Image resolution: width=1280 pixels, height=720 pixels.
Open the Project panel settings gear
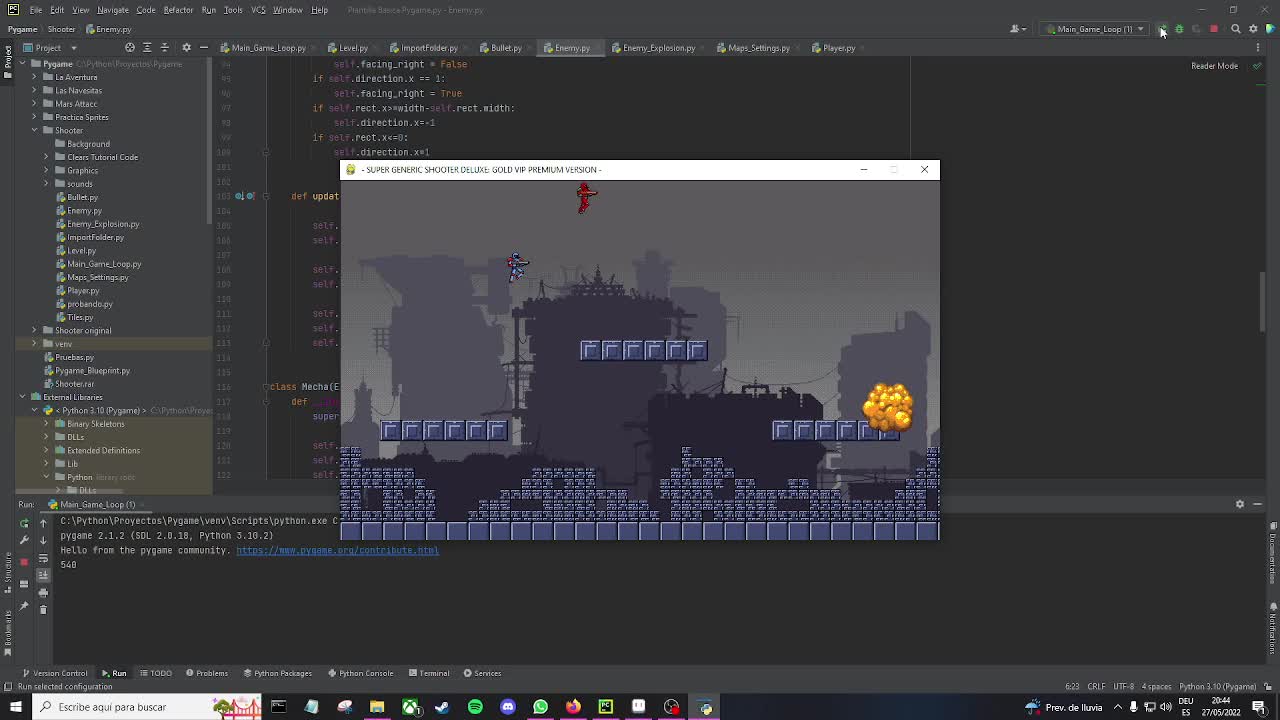point(186,48)
